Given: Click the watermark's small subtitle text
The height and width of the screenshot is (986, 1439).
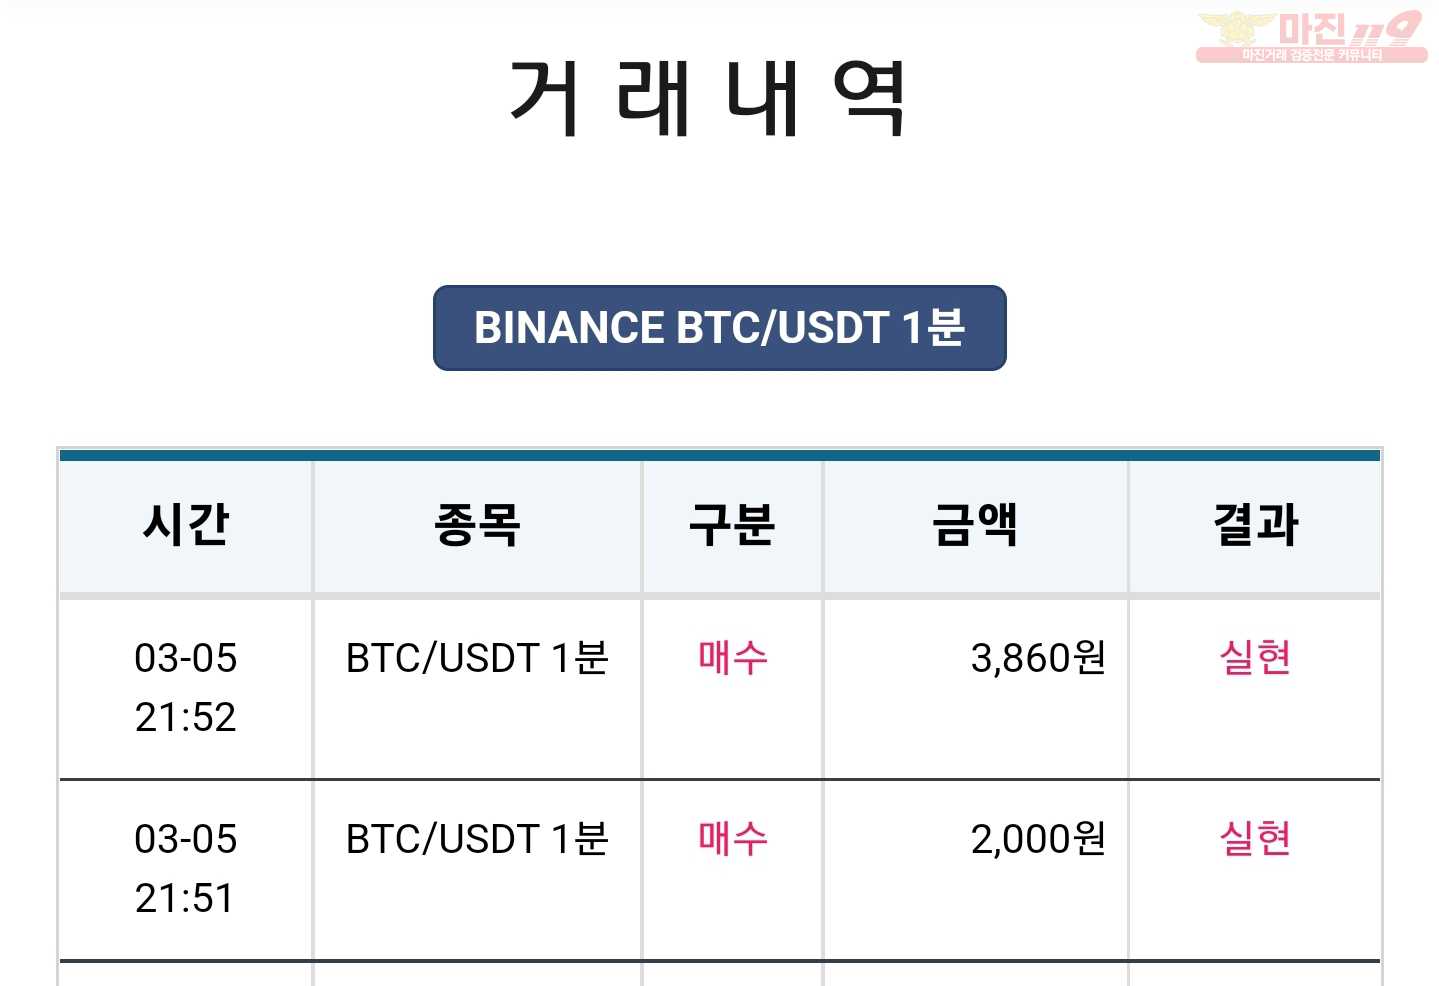Looking at the screenshot, I should (x=1311, y=55).
